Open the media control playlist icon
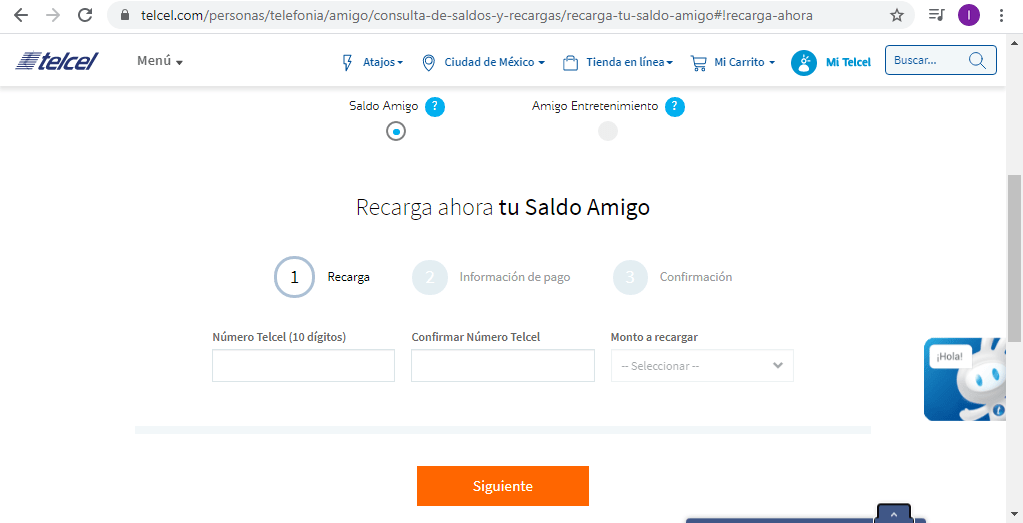The width and height of the screenshot is (1023, 523). click(936, 15)
